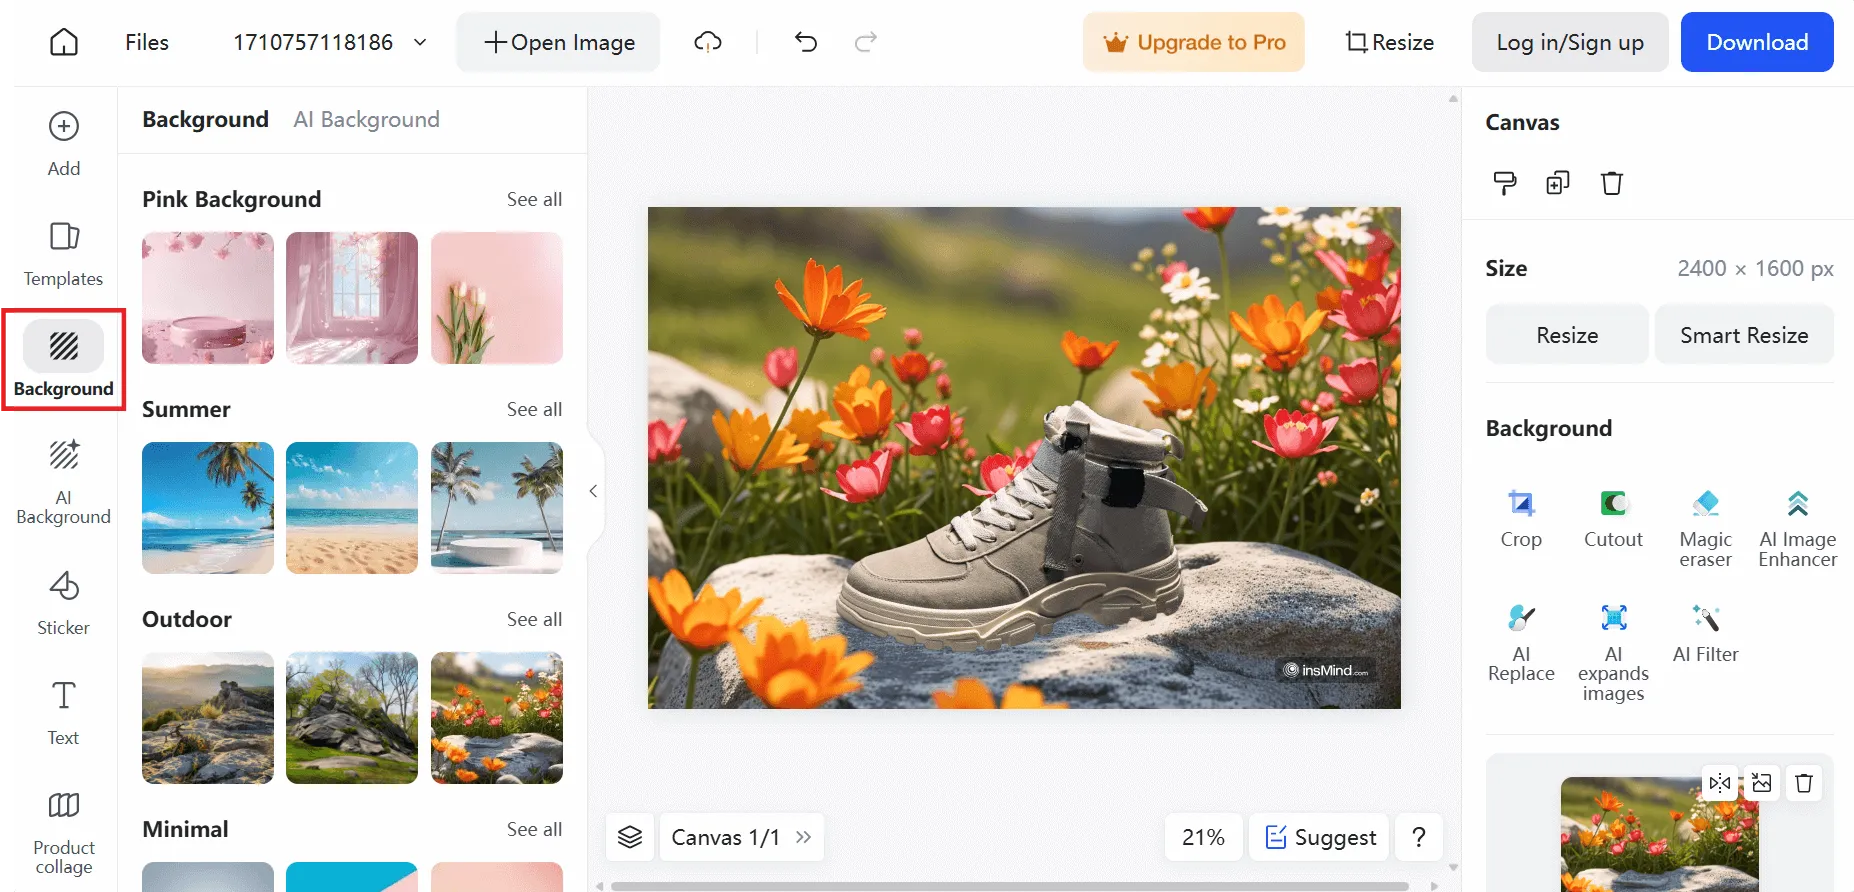1854x892 pixels.
Task: Download the image
Action: [x=1757, y=42]
